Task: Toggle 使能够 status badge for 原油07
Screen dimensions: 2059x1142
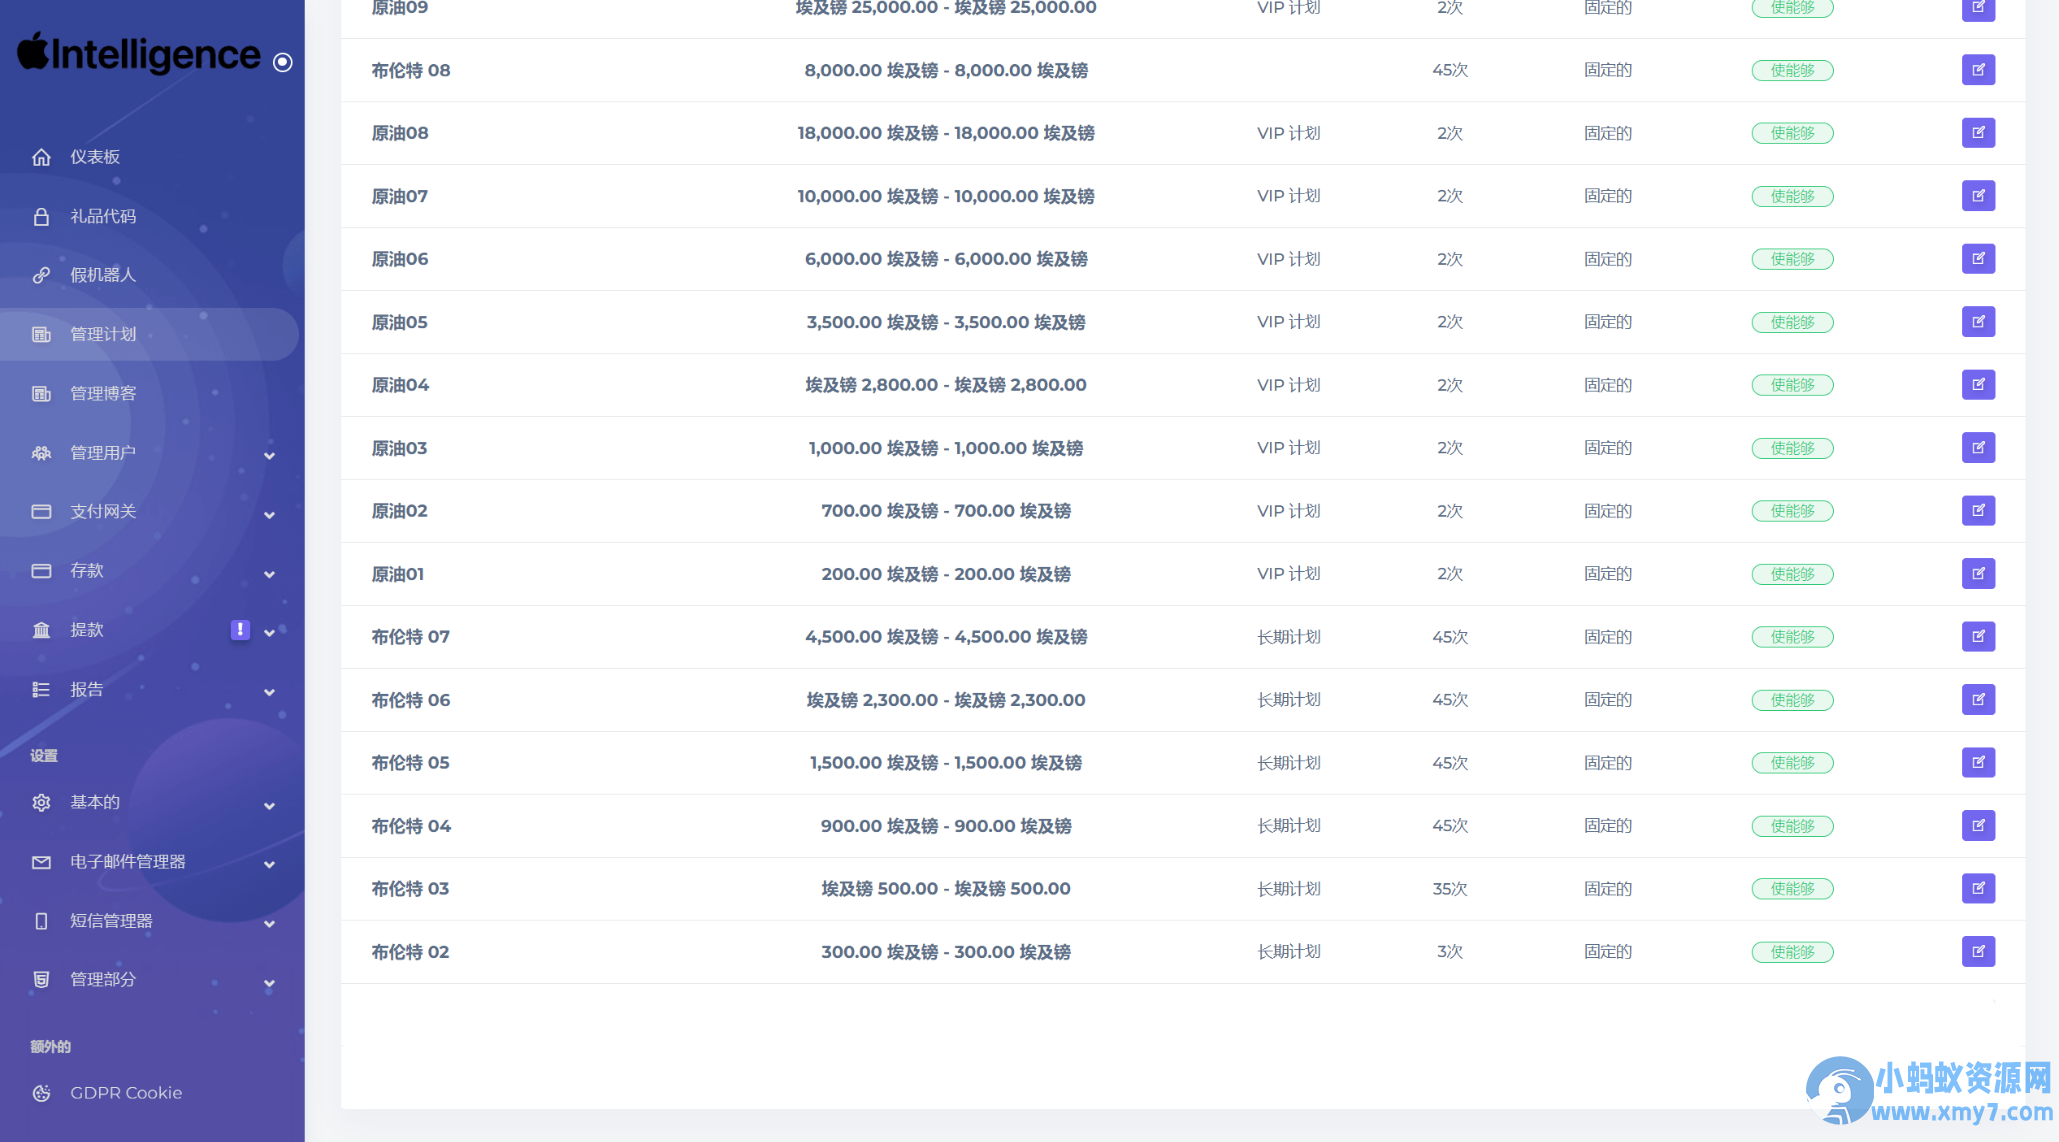Action: point(1792,196)
